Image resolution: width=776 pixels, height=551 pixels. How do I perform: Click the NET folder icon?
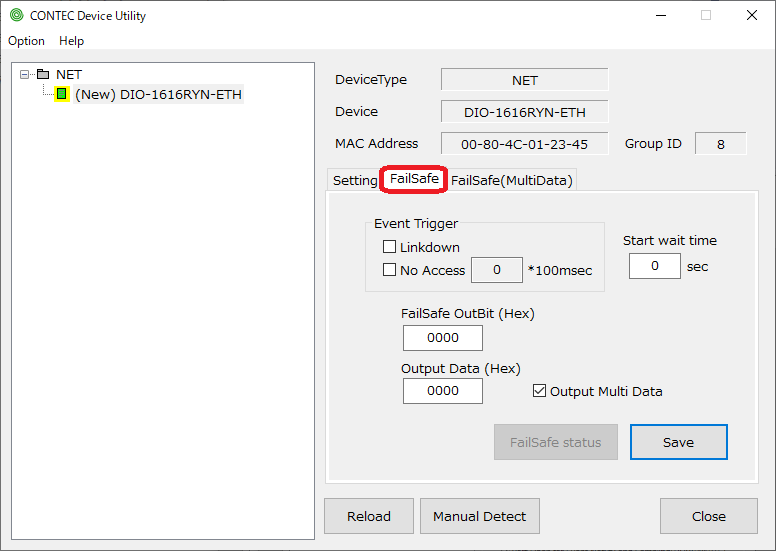click(42, 74)
